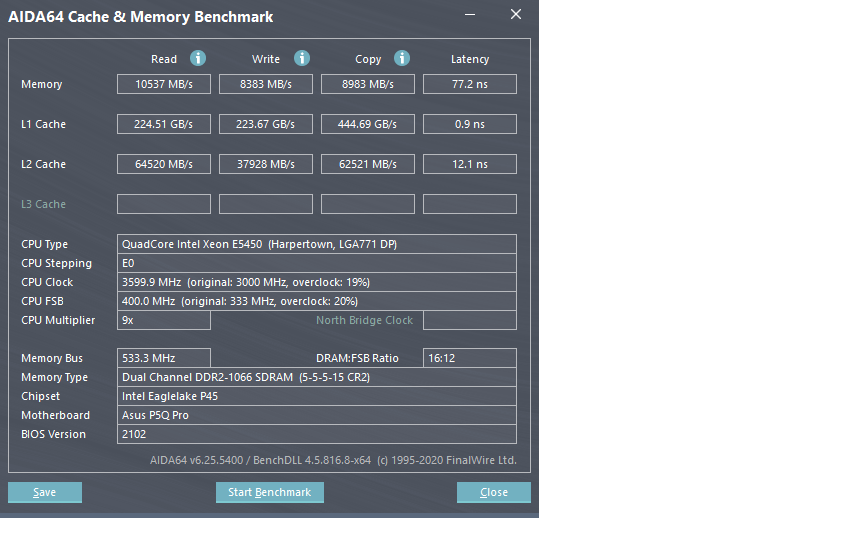Click the CPU Type label
Screen dimensions: 864x540
44,244
